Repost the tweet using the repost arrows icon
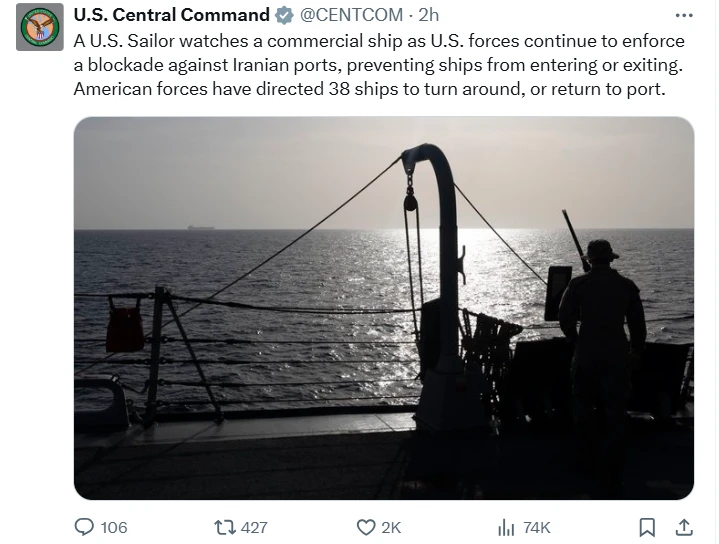The image size is (719, 544). [226, 527]
